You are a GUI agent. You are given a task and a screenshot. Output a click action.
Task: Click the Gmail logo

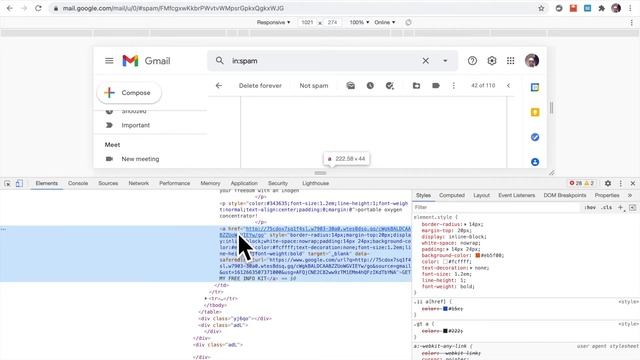(146, 61)
